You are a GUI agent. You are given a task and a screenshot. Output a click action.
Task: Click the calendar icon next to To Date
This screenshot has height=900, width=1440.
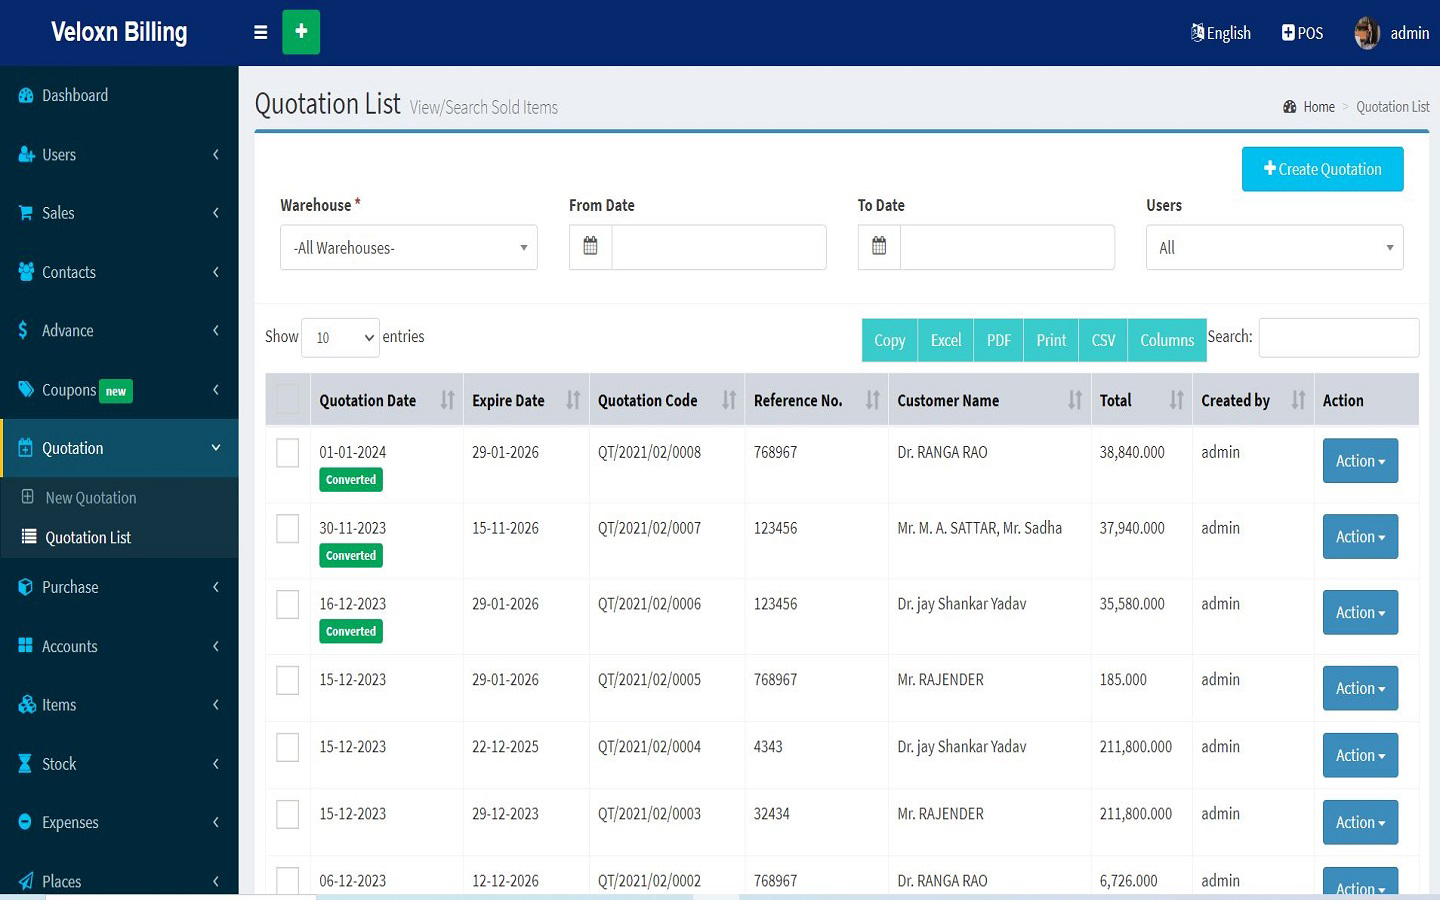(x=878, y=247)
